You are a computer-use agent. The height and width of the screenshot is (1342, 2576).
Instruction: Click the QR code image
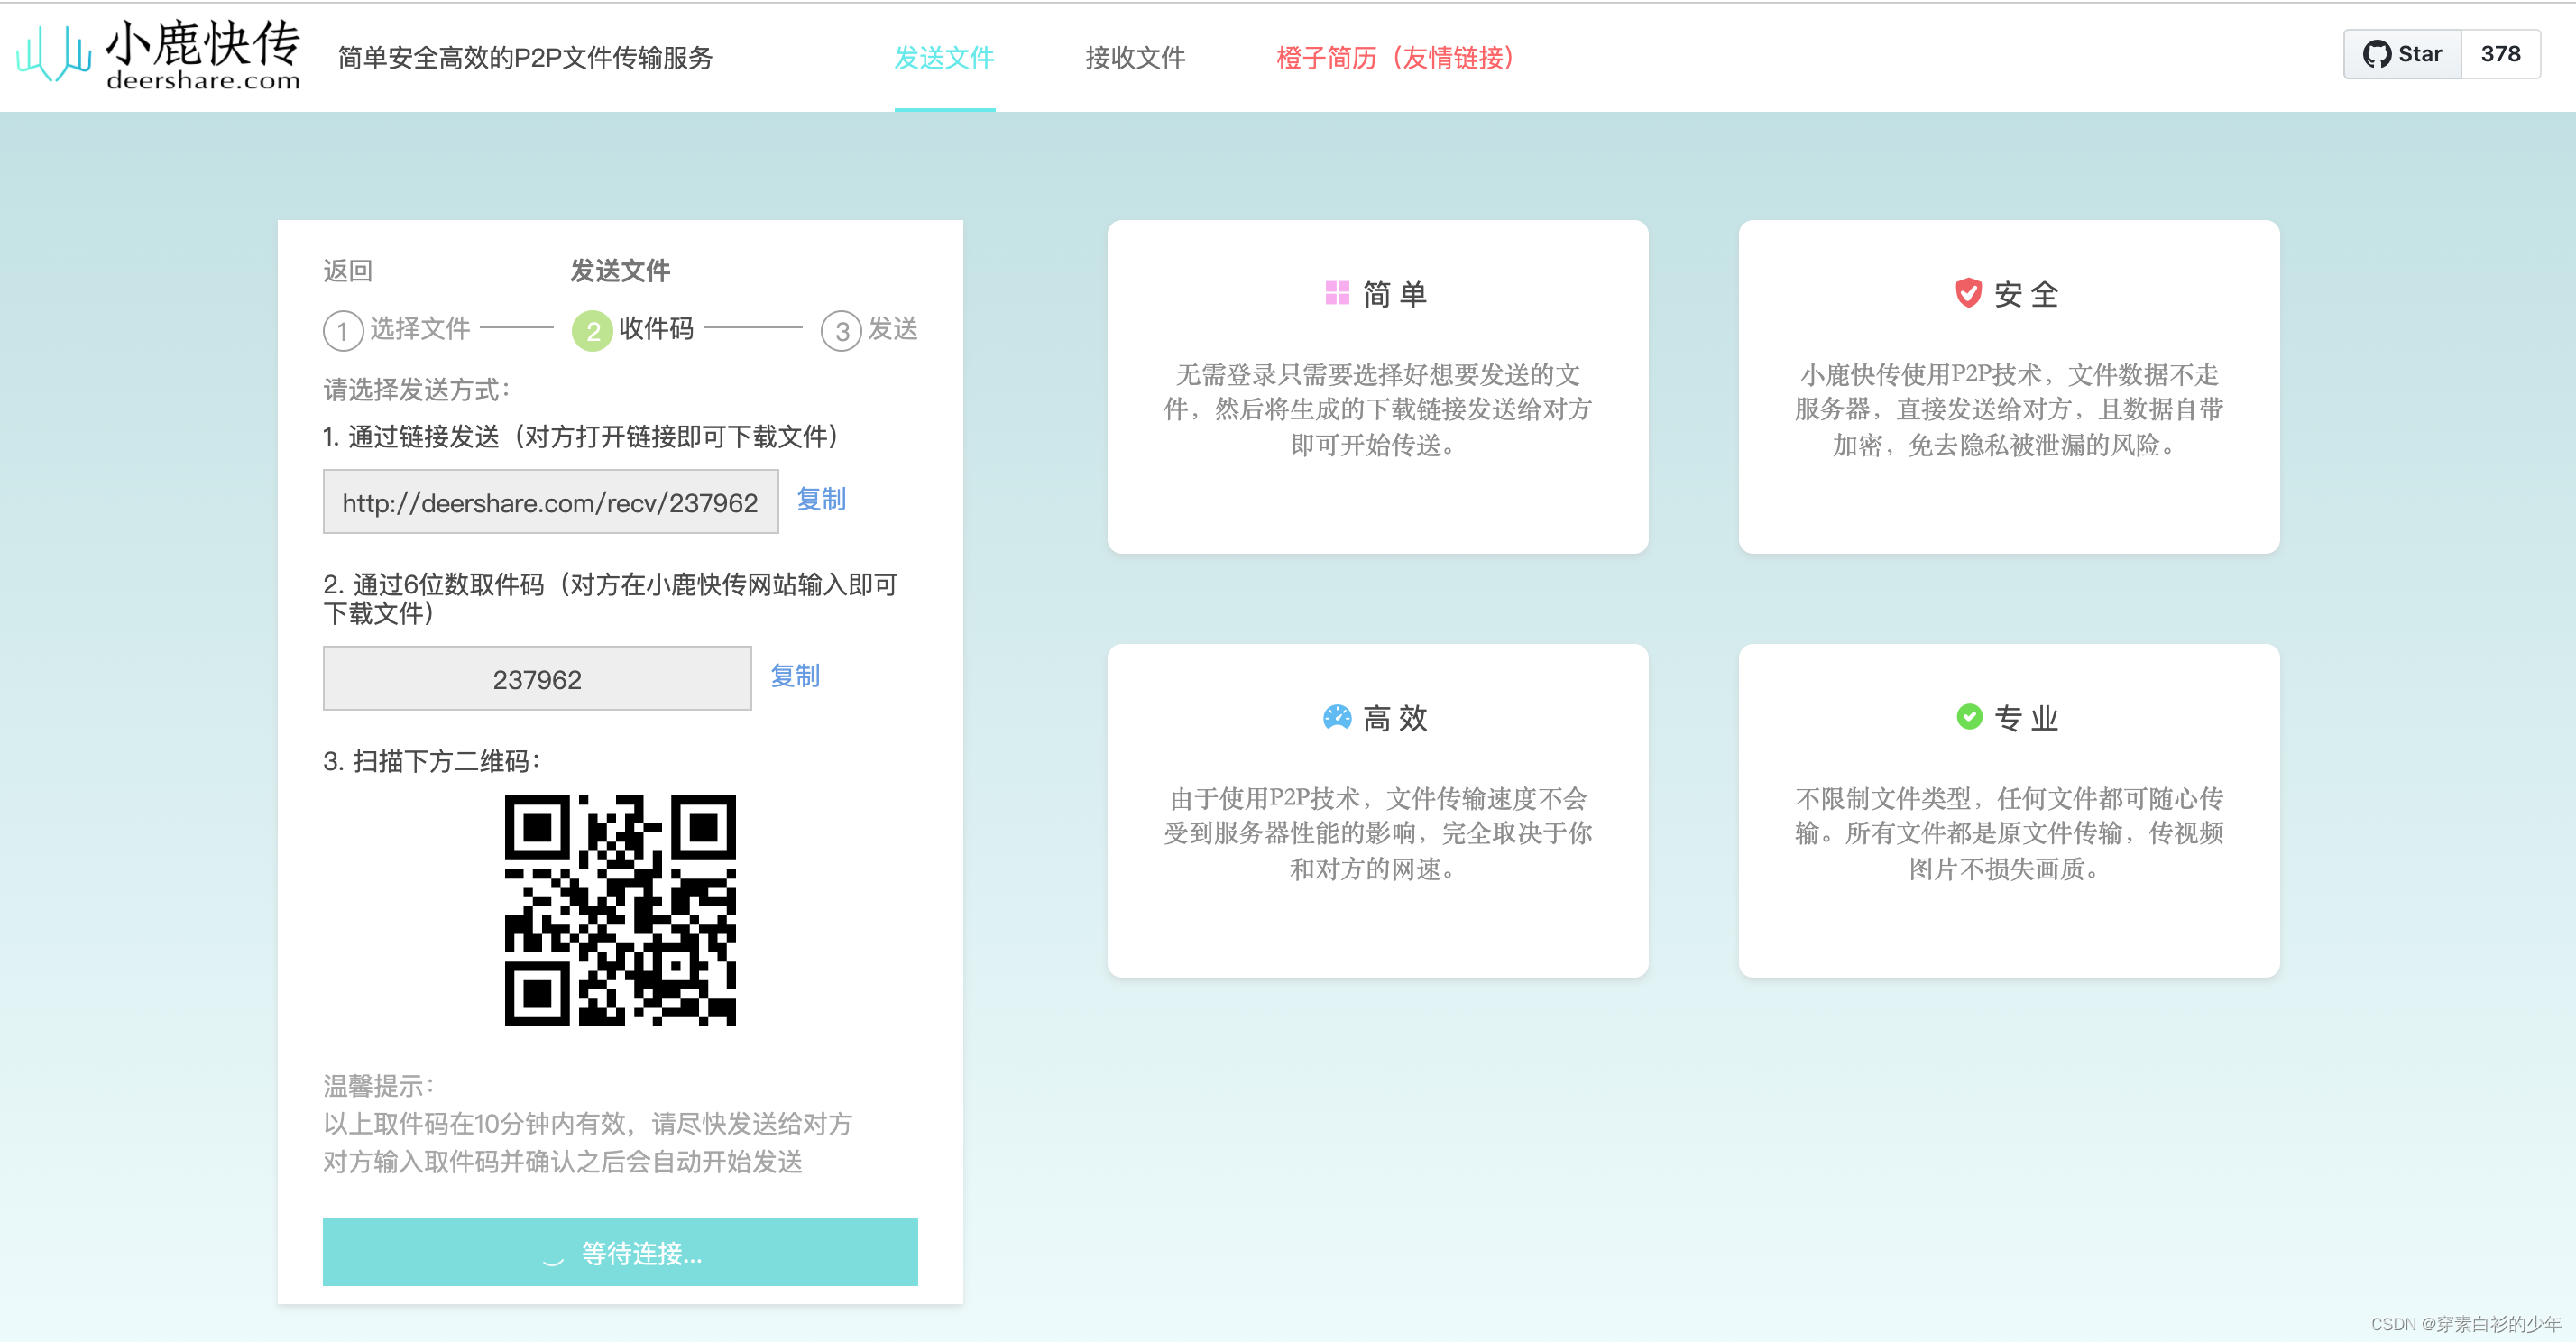pyautogui.click(x=620, y=911)
